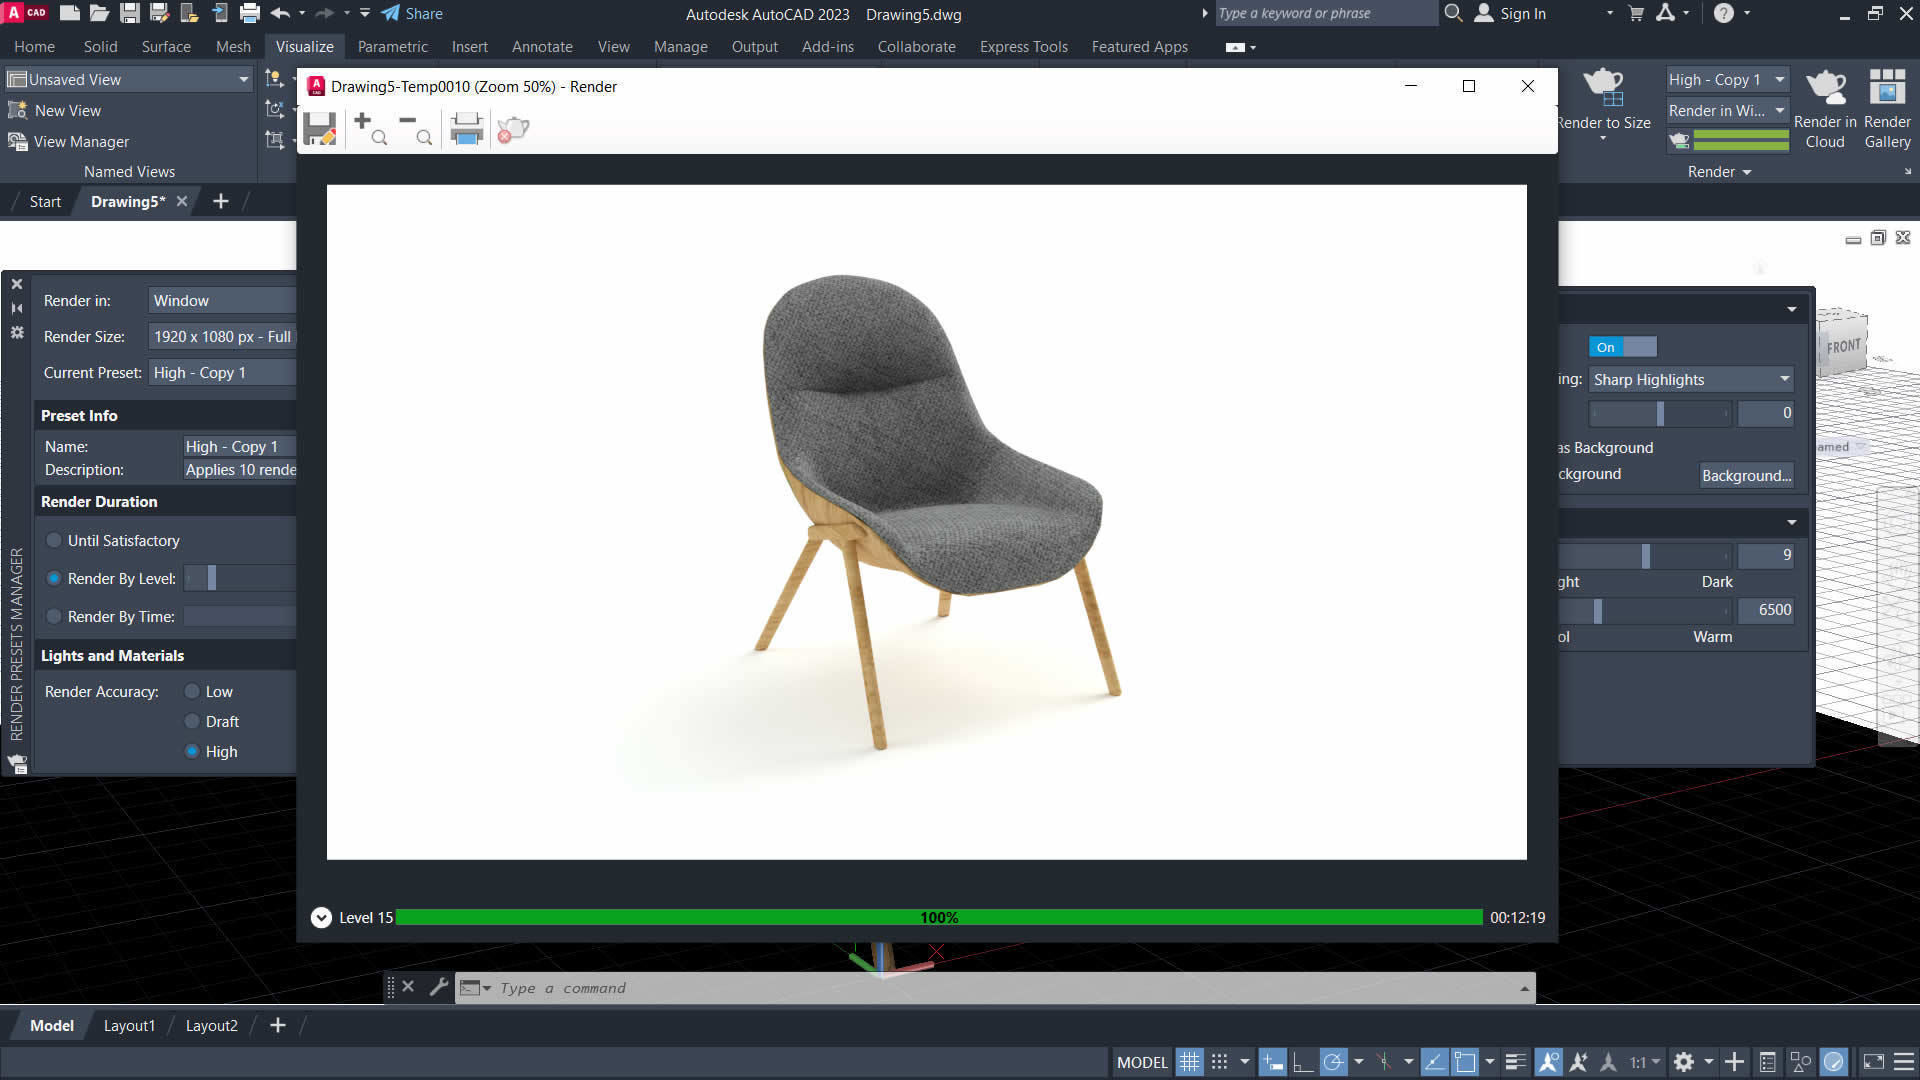Image resolution: width=1920 pixels, height=1080 pixels.
Task: Zoom in on the render preview
Action: pyautogui.click(x=370, y=128)
